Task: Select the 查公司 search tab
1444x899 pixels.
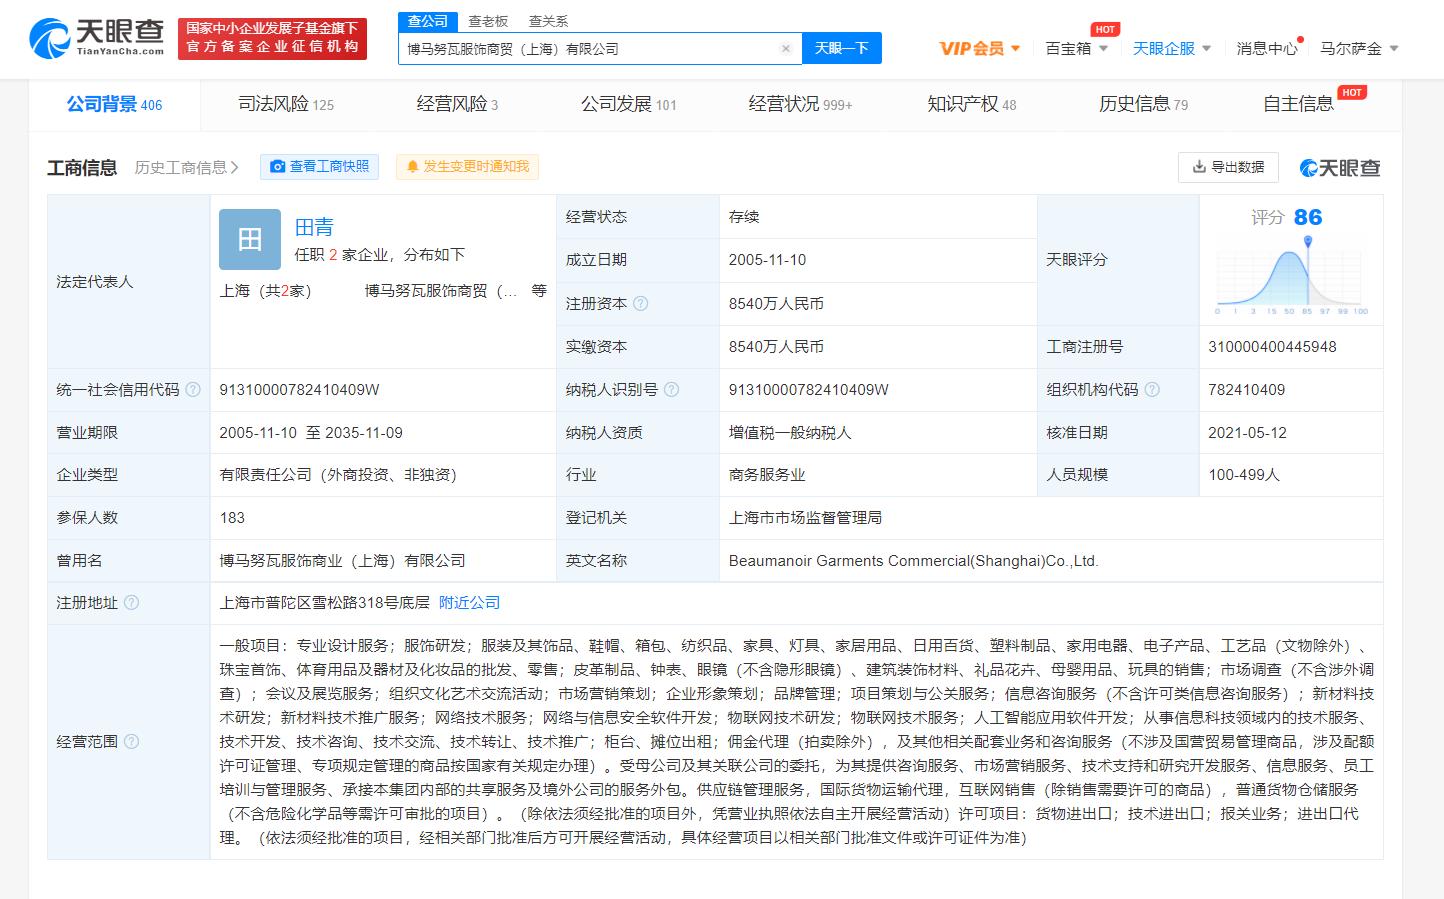Action: click(428, 21)
